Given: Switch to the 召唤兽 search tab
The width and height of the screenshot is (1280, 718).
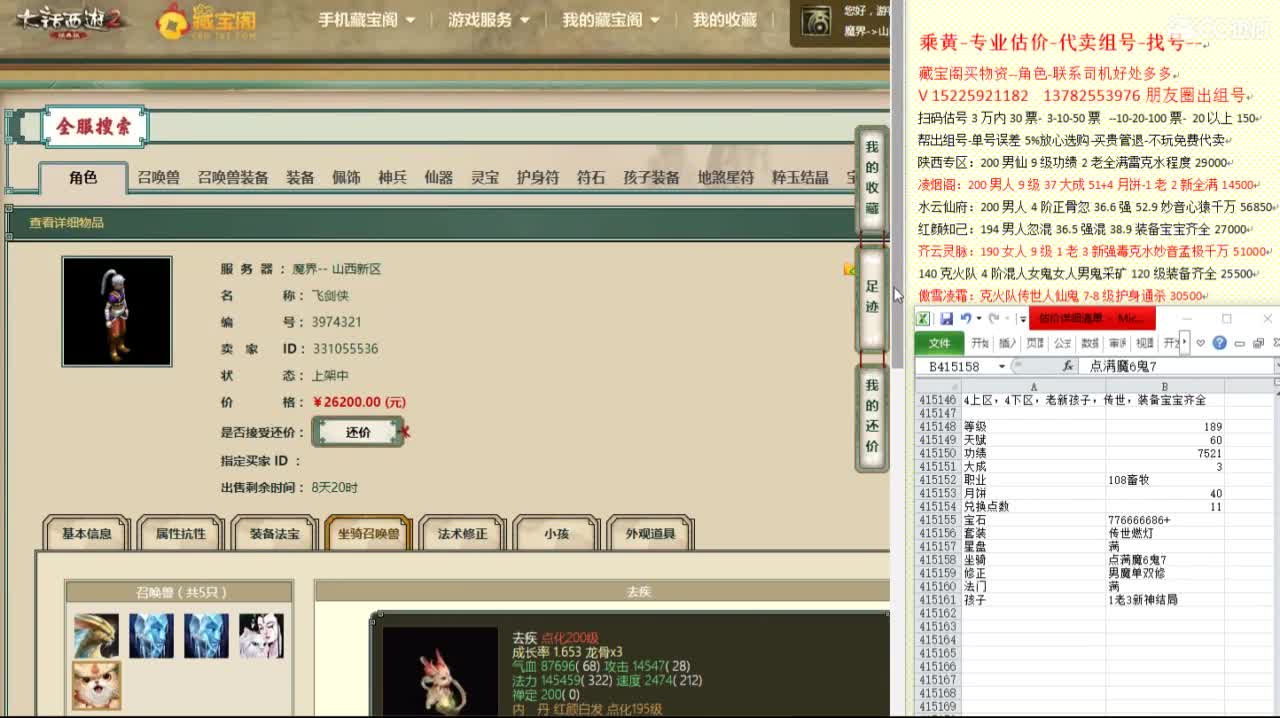Looking at the screenshot, I should pos(158,177).
